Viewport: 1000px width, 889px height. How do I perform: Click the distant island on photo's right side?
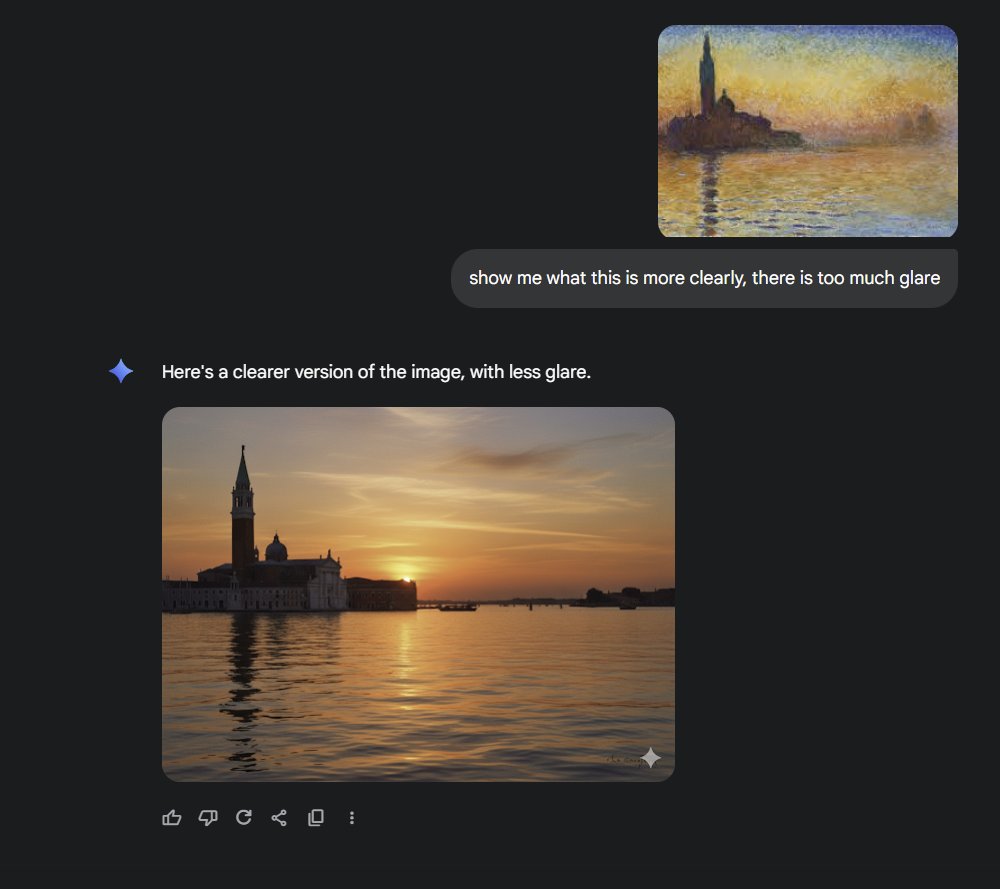pyautogui.click(x=628, y=597)
